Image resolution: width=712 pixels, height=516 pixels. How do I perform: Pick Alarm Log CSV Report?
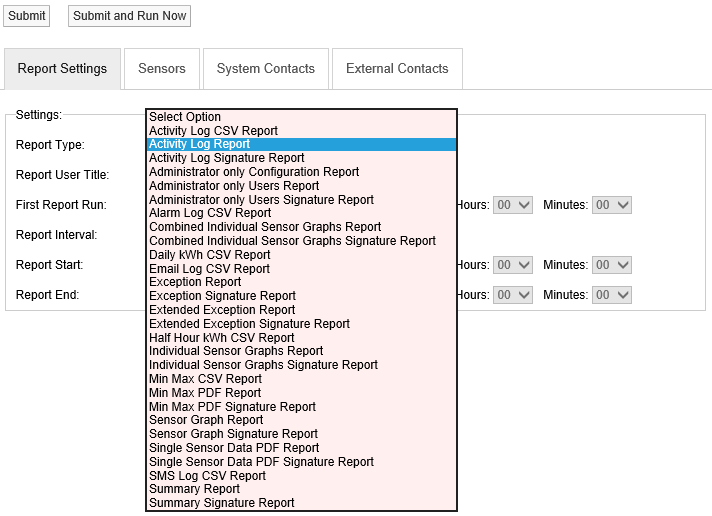210,213
